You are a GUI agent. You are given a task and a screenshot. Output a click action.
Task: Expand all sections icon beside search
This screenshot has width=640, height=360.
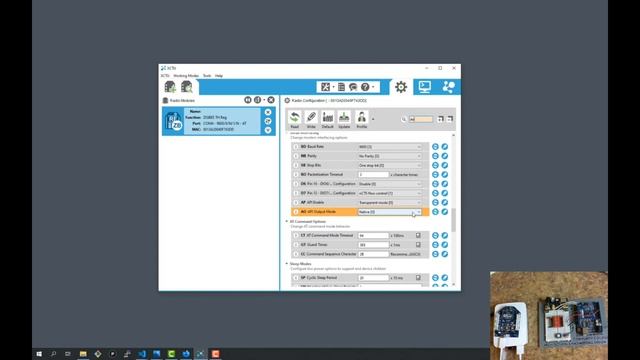440,119
